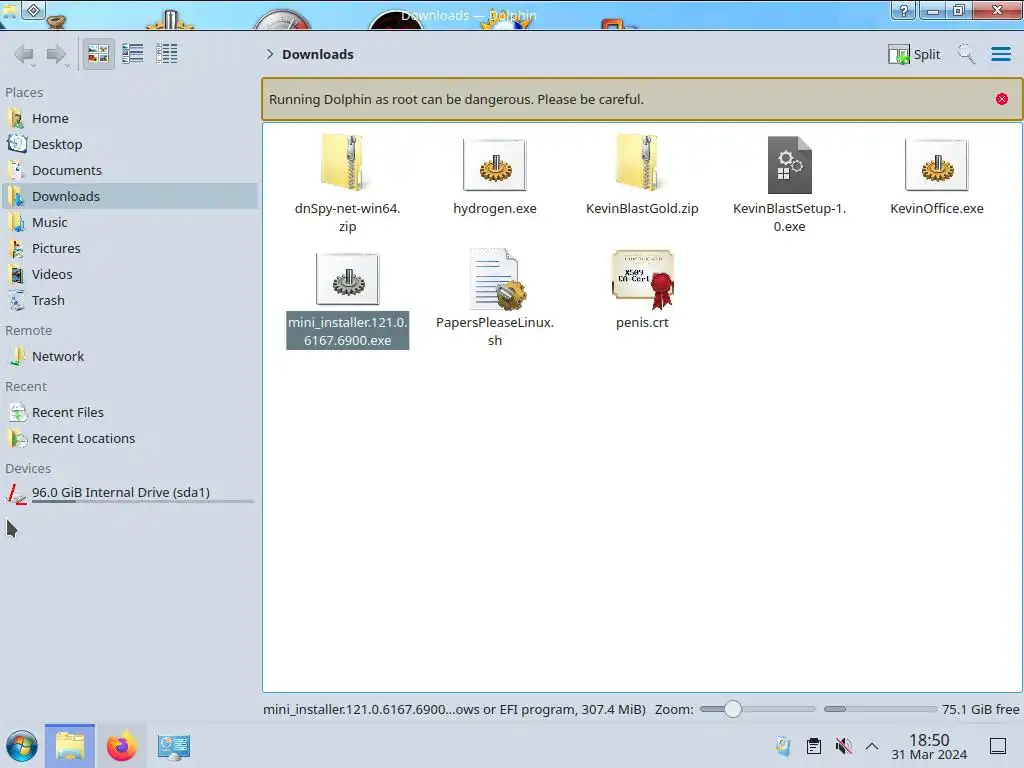Dismiss the root warning message
The width and height of the screenshot is (1024, 768).
tap(1002, 99)
